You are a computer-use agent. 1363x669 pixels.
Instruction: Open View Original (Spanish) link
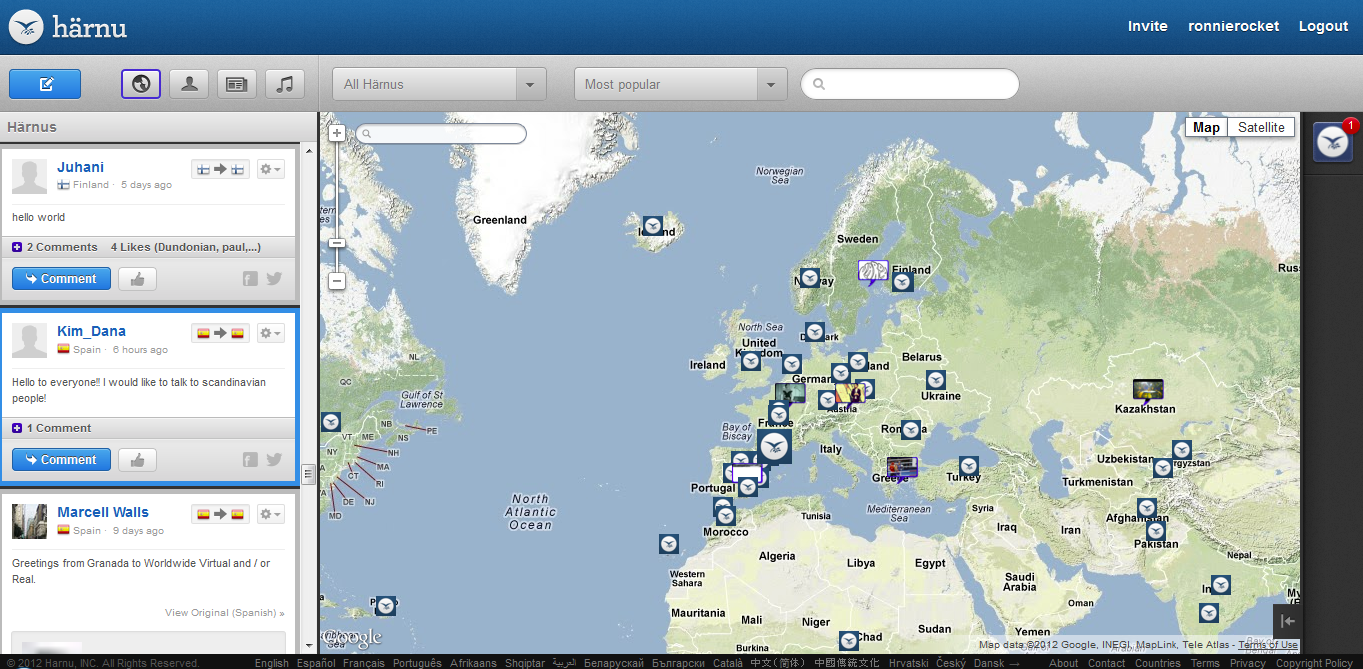pos(224,613)
